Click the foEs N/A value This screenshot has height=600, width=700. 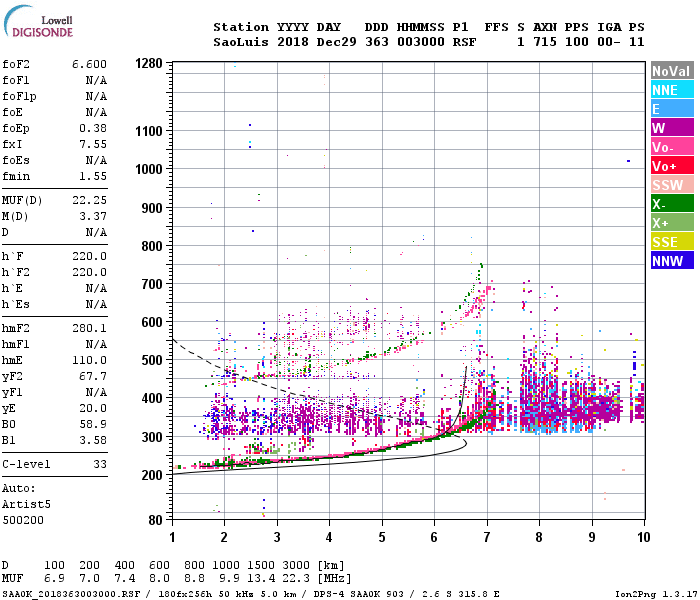[96, 160]
